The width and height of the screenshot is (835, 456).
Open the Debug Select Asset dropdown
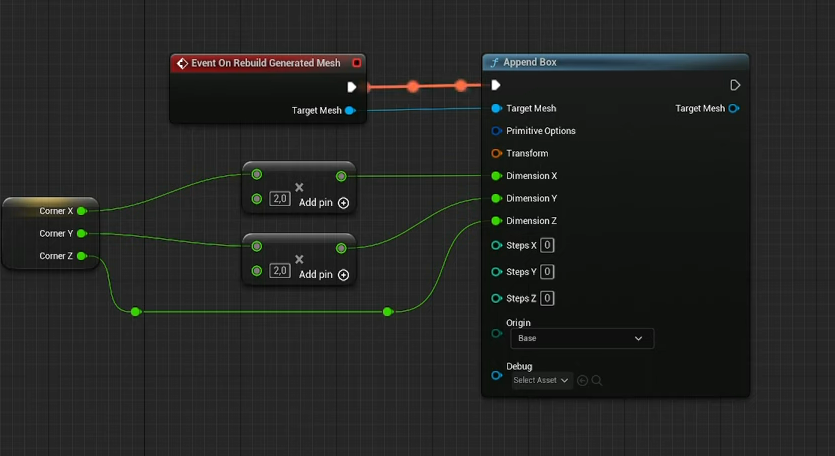541,380
